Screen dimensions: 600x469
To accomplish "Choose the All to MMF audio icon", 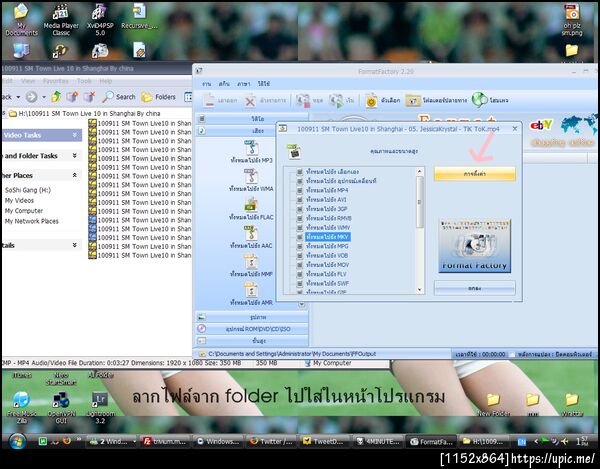I will (x=251, y=262).
